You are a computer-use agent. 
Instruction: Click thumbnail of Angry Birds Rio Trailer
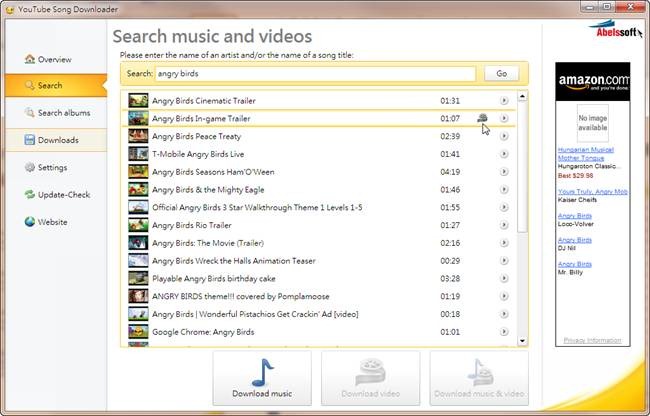138,225
